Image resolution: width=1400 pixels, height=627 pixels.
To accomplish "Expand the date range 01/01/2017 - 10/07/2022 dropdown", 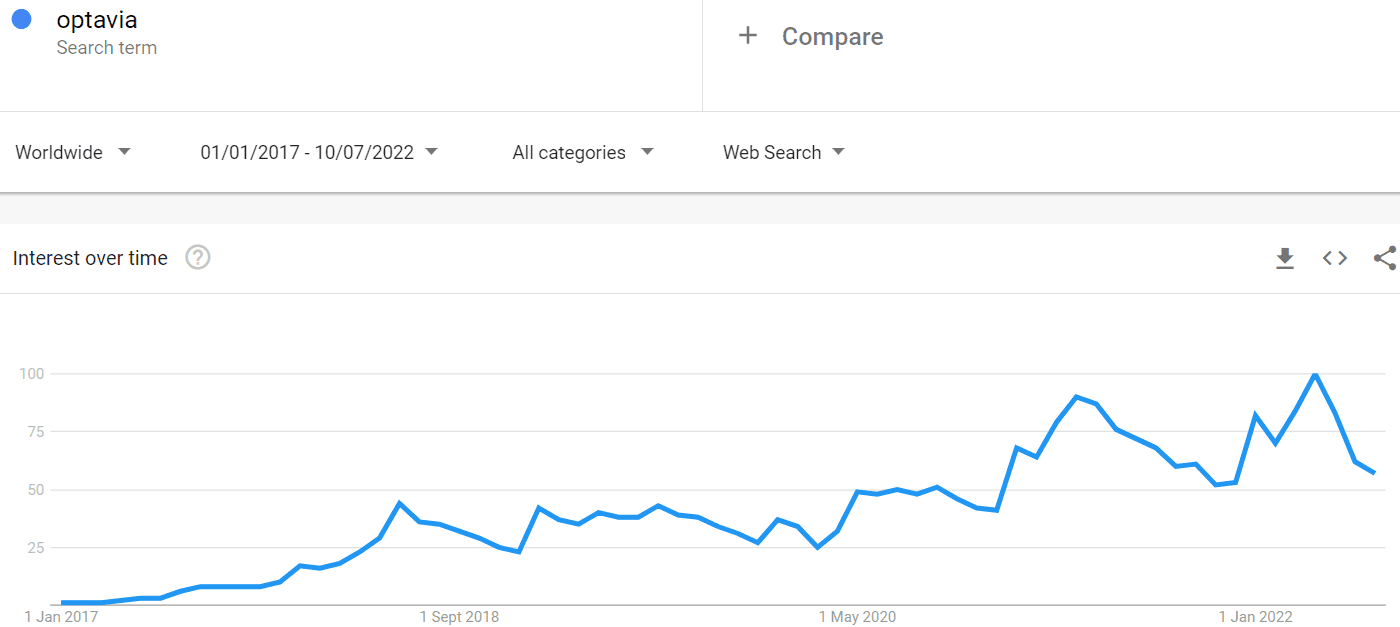I will click(x=319, y=152).
